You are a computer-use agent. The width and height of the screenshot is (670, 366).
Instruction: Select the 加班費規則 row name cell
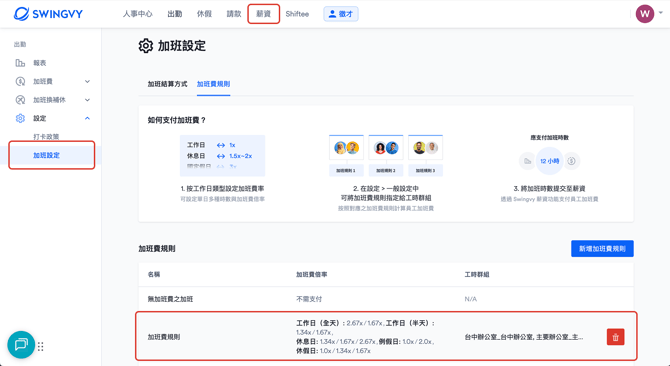click(x=164, y=337)
